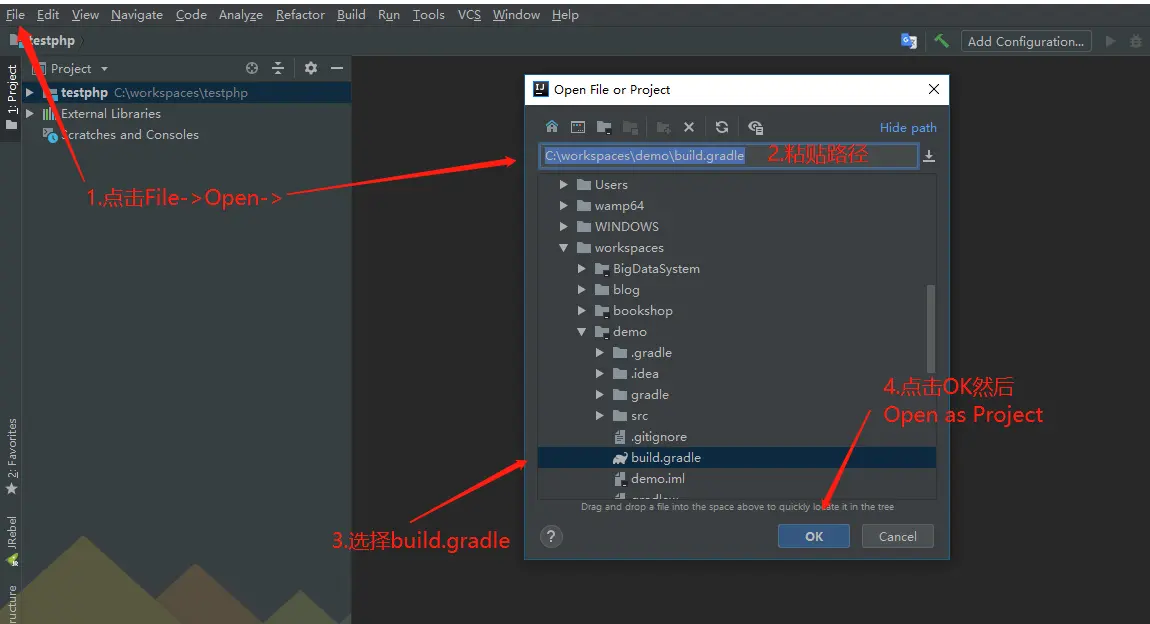Click the Collapse All icon in Project panel
This screenshot has width=1150, height=624.
[x=278, y=68]
